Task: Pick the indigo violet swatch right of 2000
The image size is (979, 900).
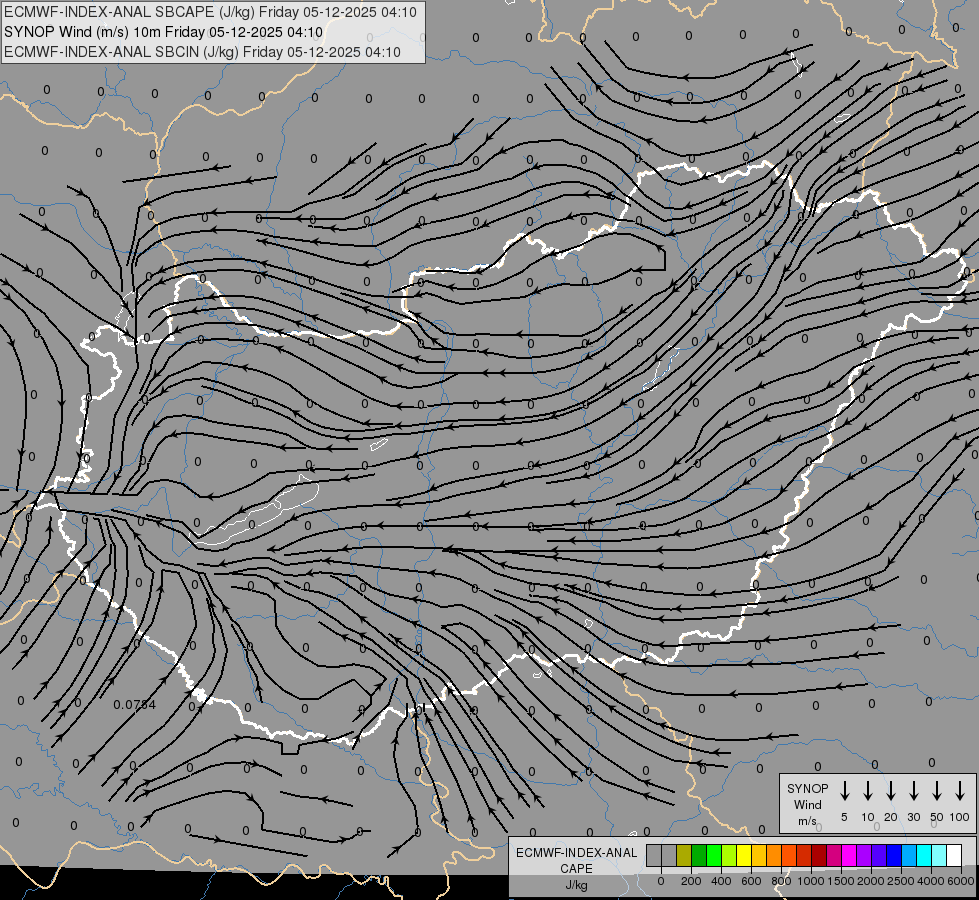Action: tap(879, 856)
